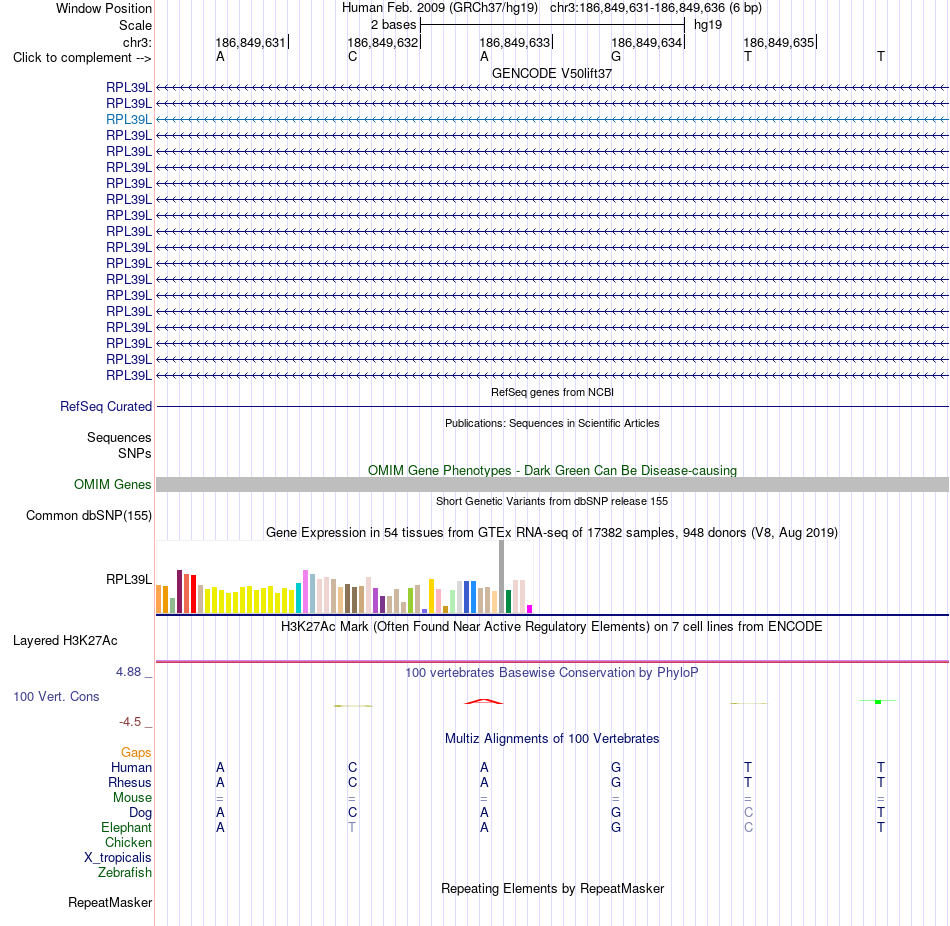Viewport: 950px width, 926px height.
Task: Click the G base in the Rhesus row
Action: [x=616, y=782]
